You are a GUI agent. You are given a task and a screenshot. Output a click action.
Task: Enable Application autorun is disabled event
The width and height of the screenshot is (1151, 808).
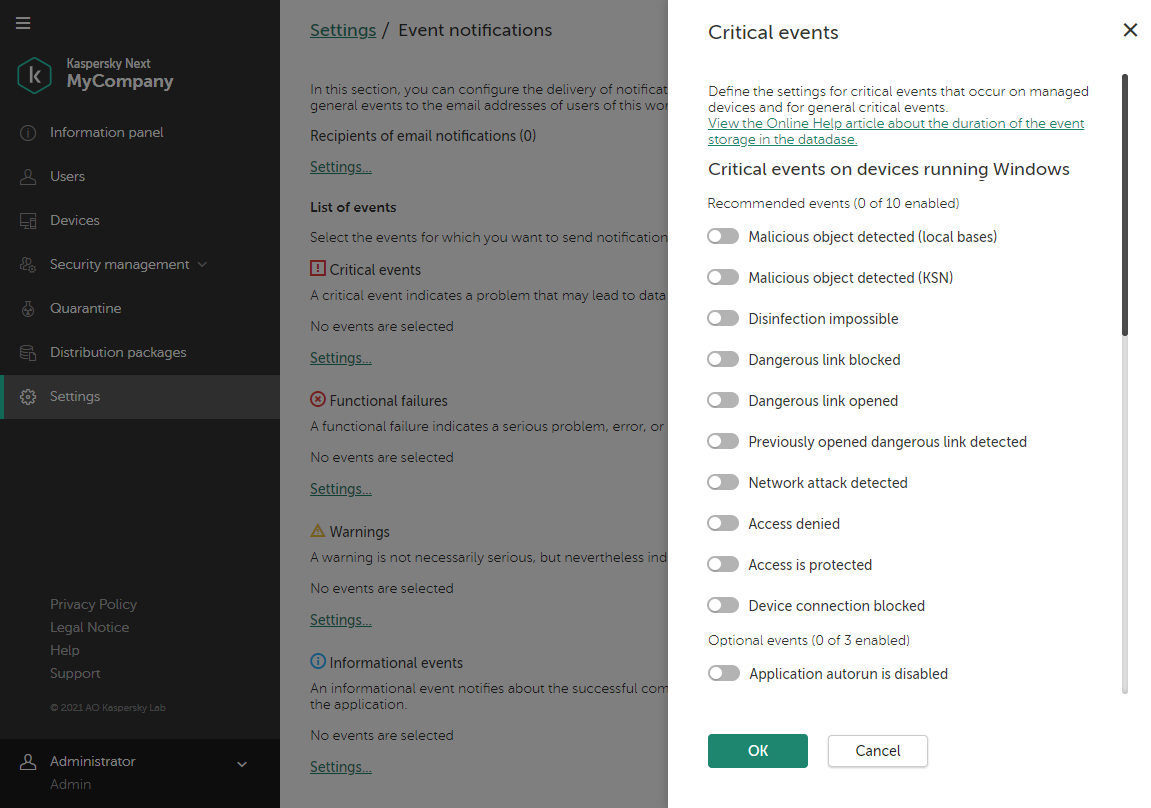(723, 673)
